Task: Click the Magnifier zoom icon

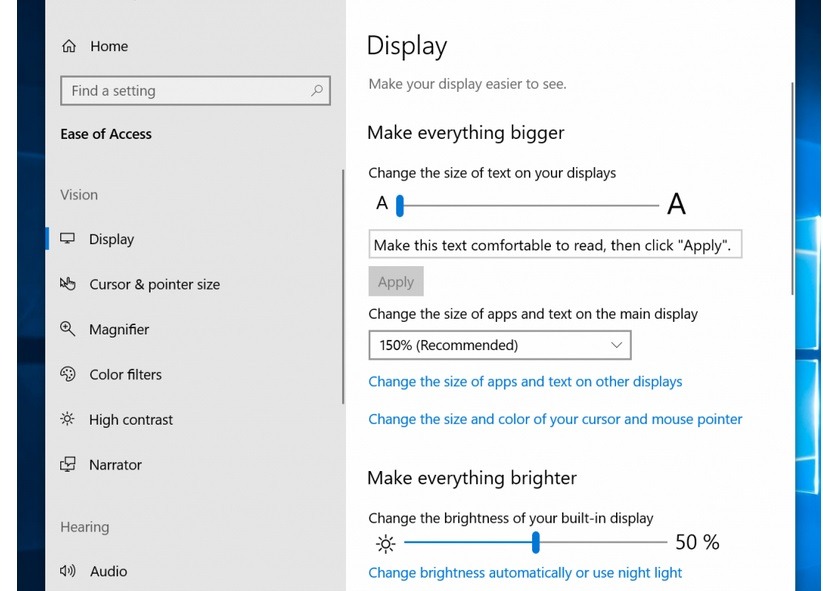Action: [68, 329]
